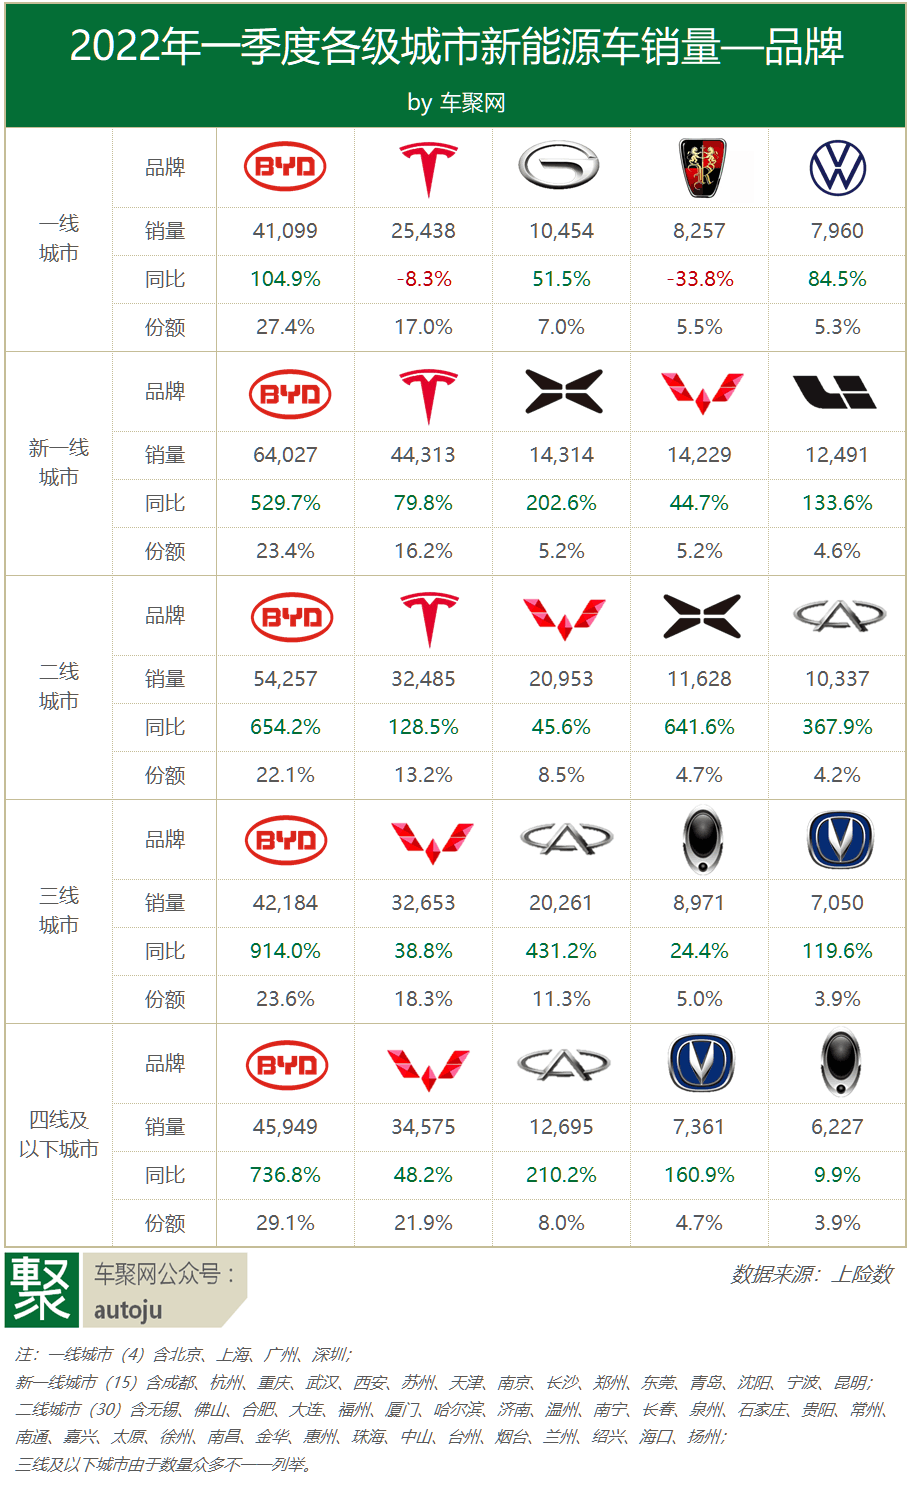Click BYD sales figure 64,027

pyautogui.click(x=285, y=455)
